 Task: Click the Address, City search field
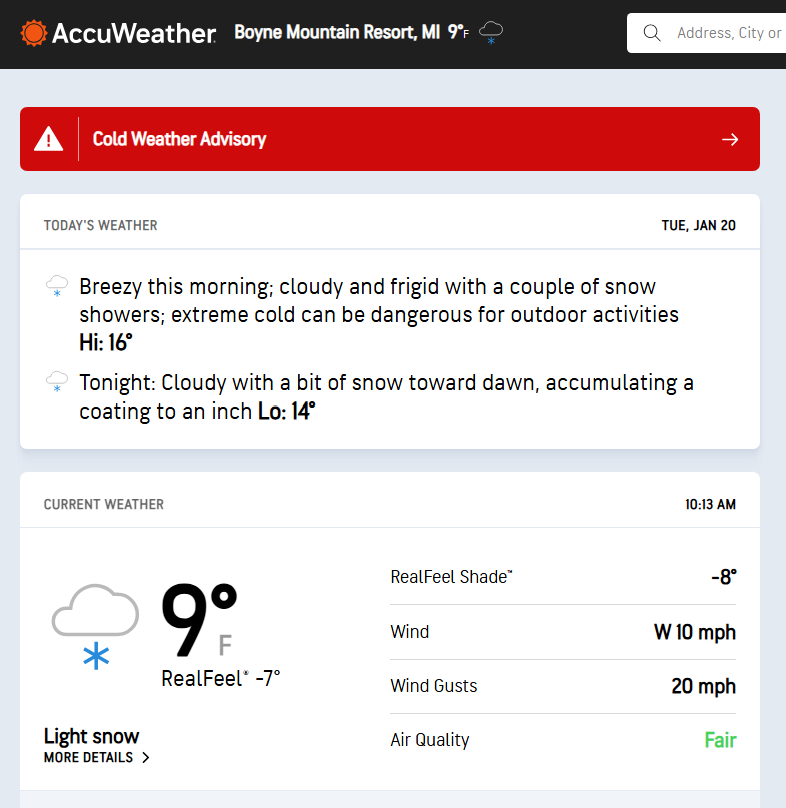[728, 33]
